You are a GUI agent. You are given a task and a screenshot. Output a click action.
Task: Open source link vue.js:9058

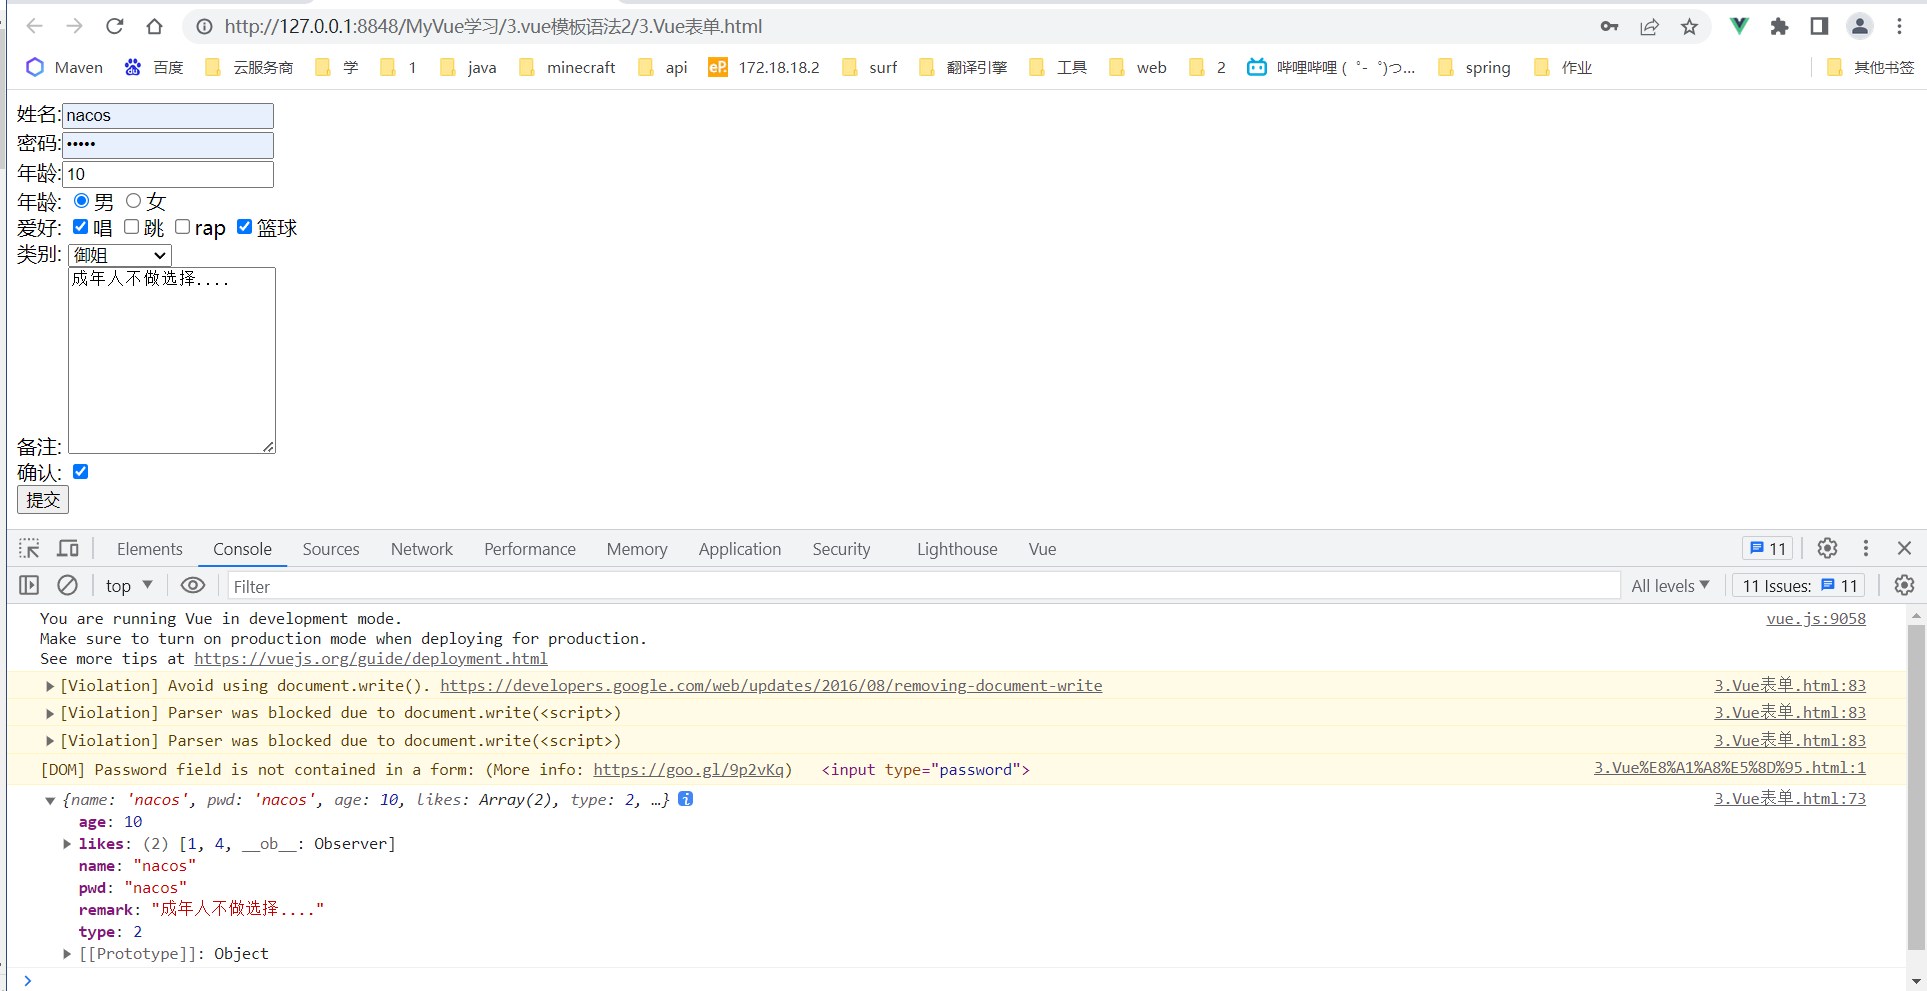[1816, 619]
